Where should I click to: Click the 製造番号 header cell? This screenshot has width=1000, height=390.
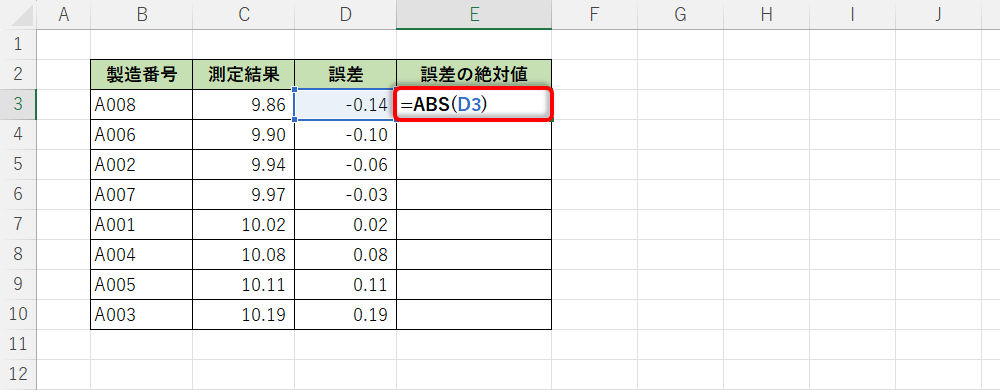(x=141, y=75)
